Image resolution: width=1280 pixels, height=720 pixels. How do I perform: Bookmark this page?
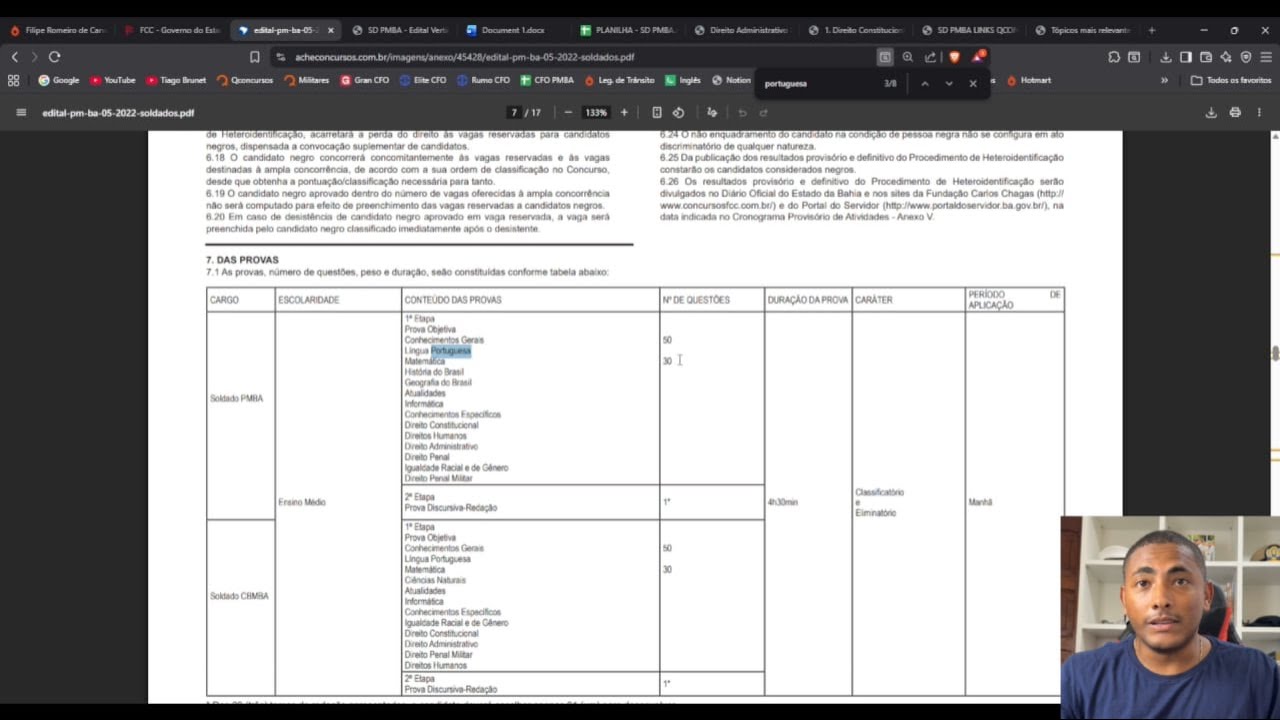coord(255,57)
